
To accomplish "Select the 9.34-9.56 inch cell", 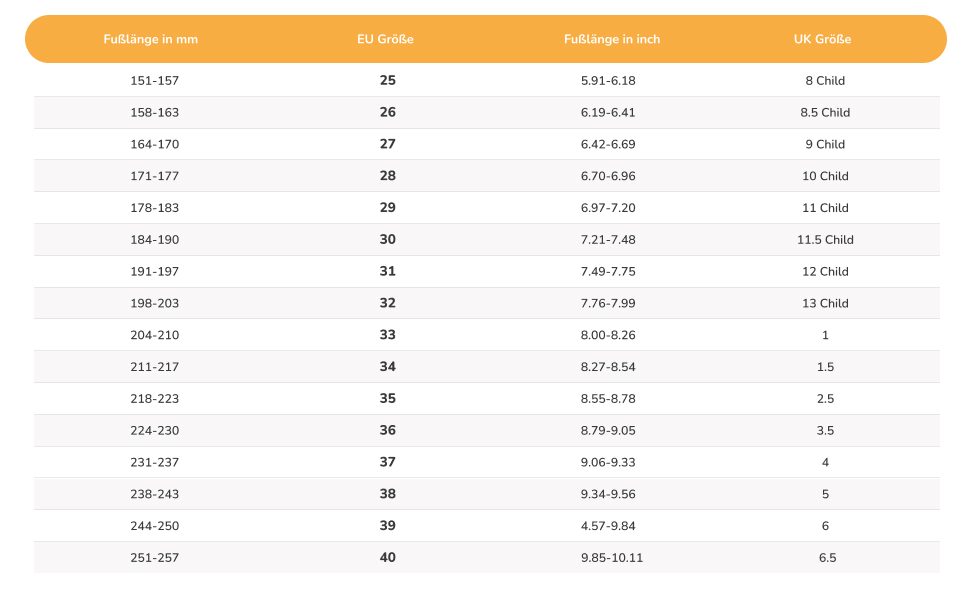I will (608, 494).
